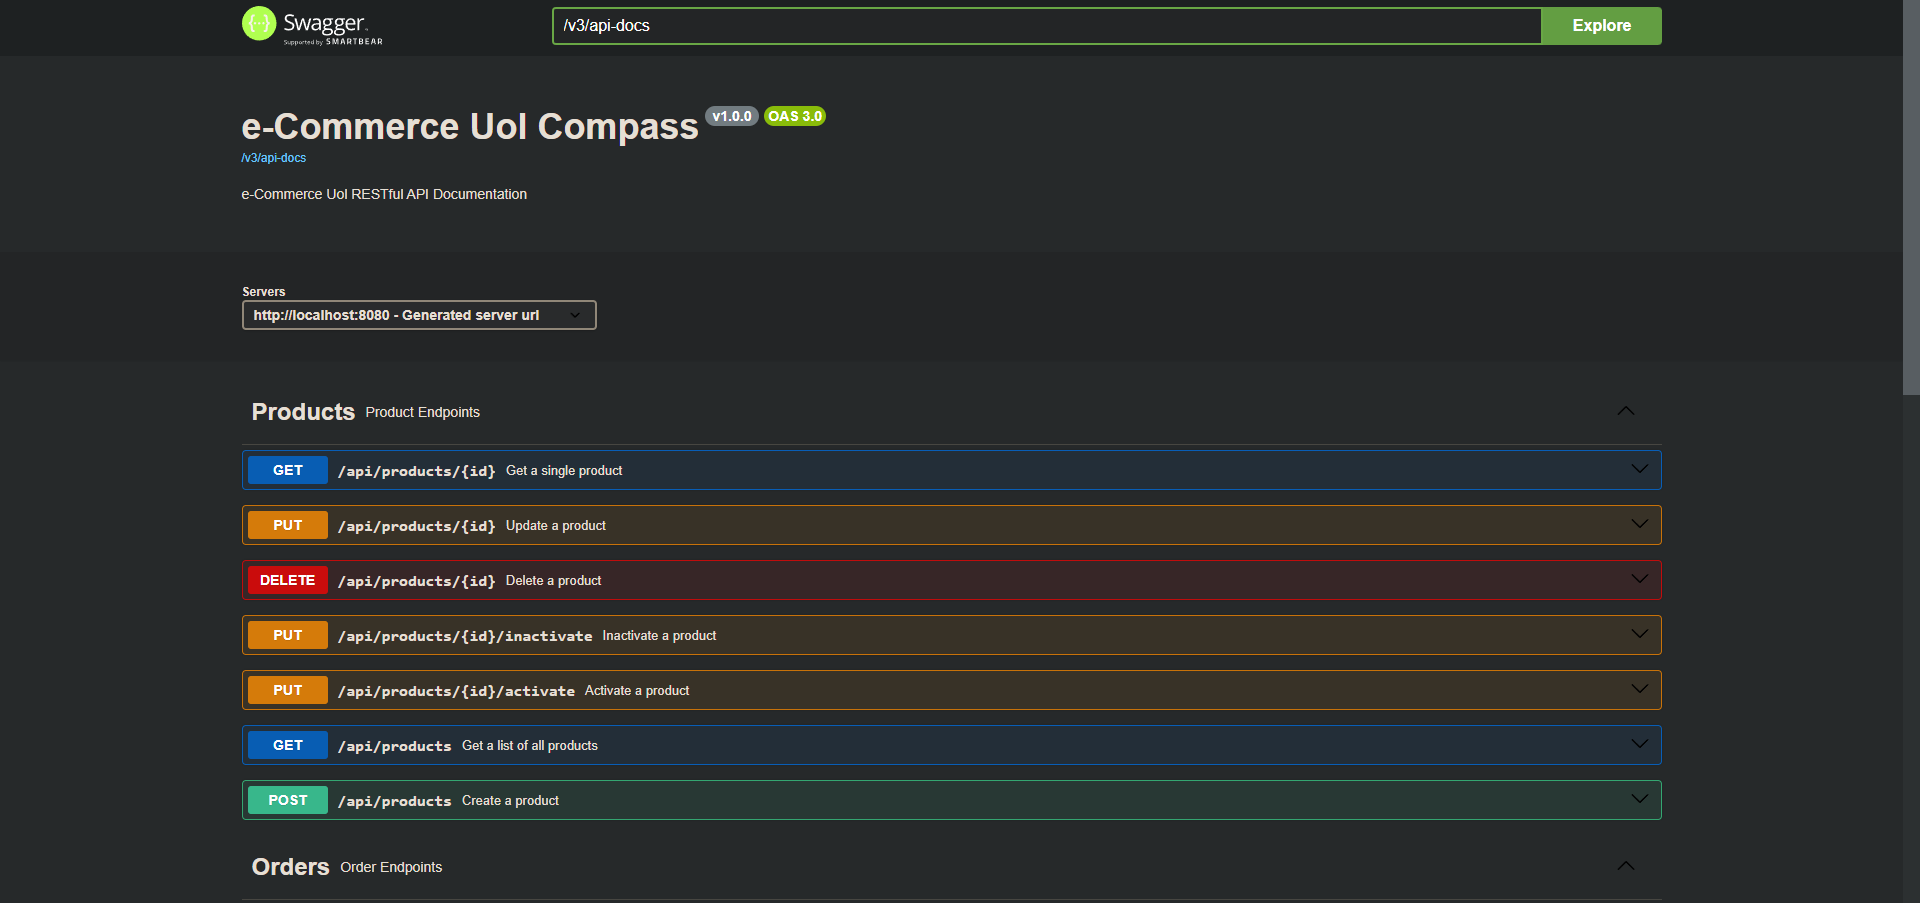
Task: Expand the Activate a product chevron arrow
Action: (x=1639, y=689)
